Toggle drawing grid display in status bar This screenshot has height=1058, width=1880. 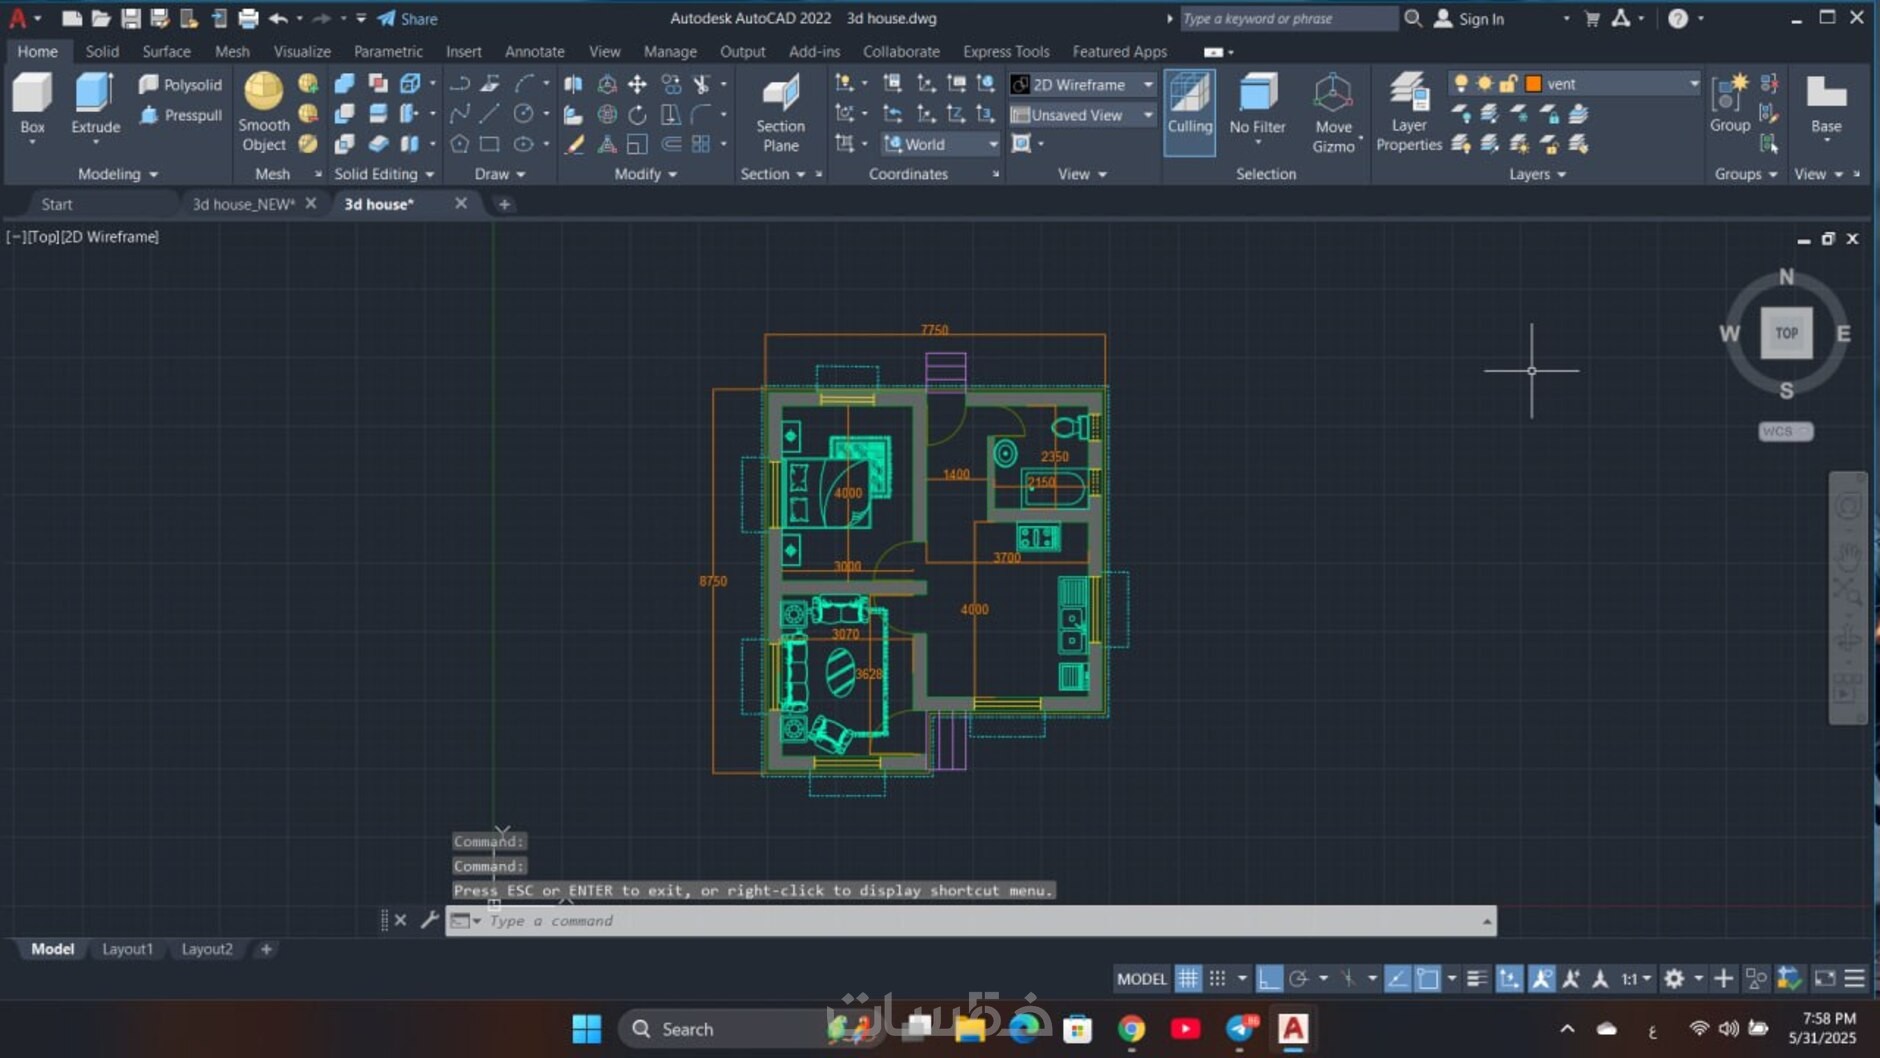pos(1187,979)
